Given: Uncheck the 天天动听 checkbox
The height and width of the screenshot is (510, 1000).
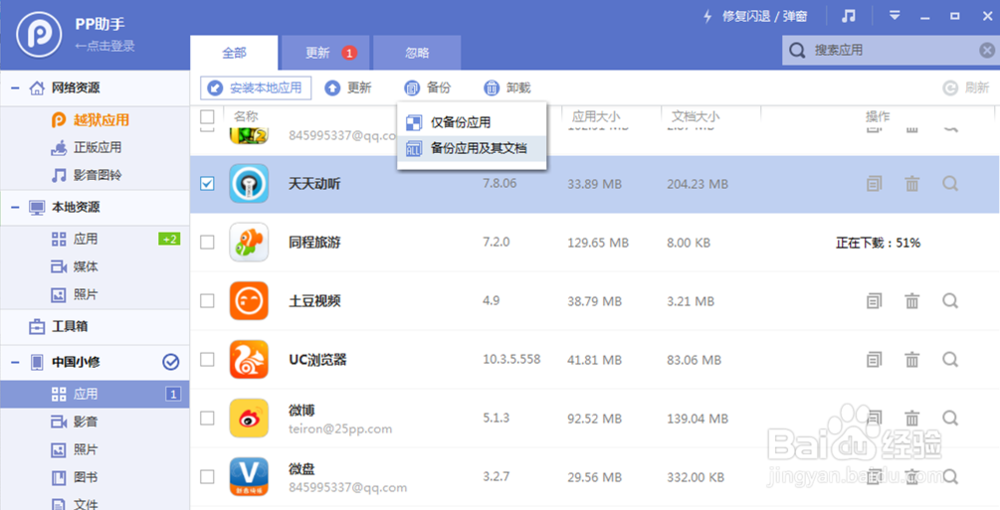Looking at the screenshot, I should (207, 184).
